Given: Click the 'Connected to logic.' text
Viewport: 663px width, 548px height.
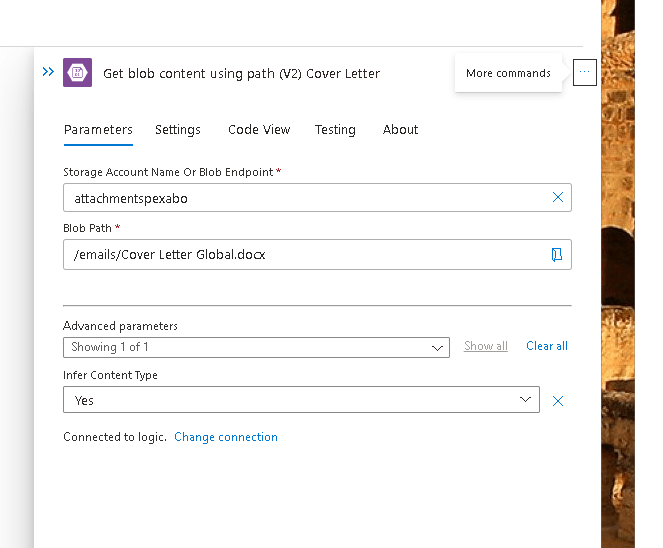Looking at the screenshot, I should (115, 437).
